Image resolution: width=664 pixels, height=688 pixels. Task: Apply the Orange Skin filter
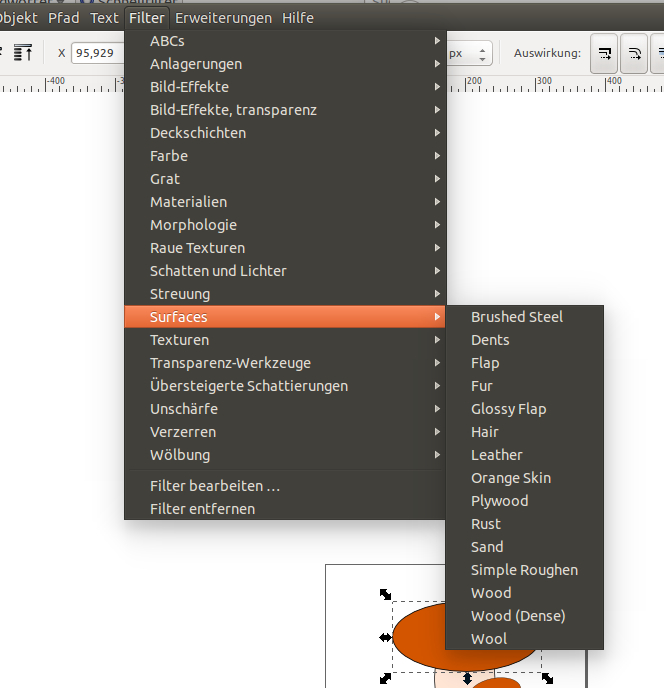[x=524, y=478]
